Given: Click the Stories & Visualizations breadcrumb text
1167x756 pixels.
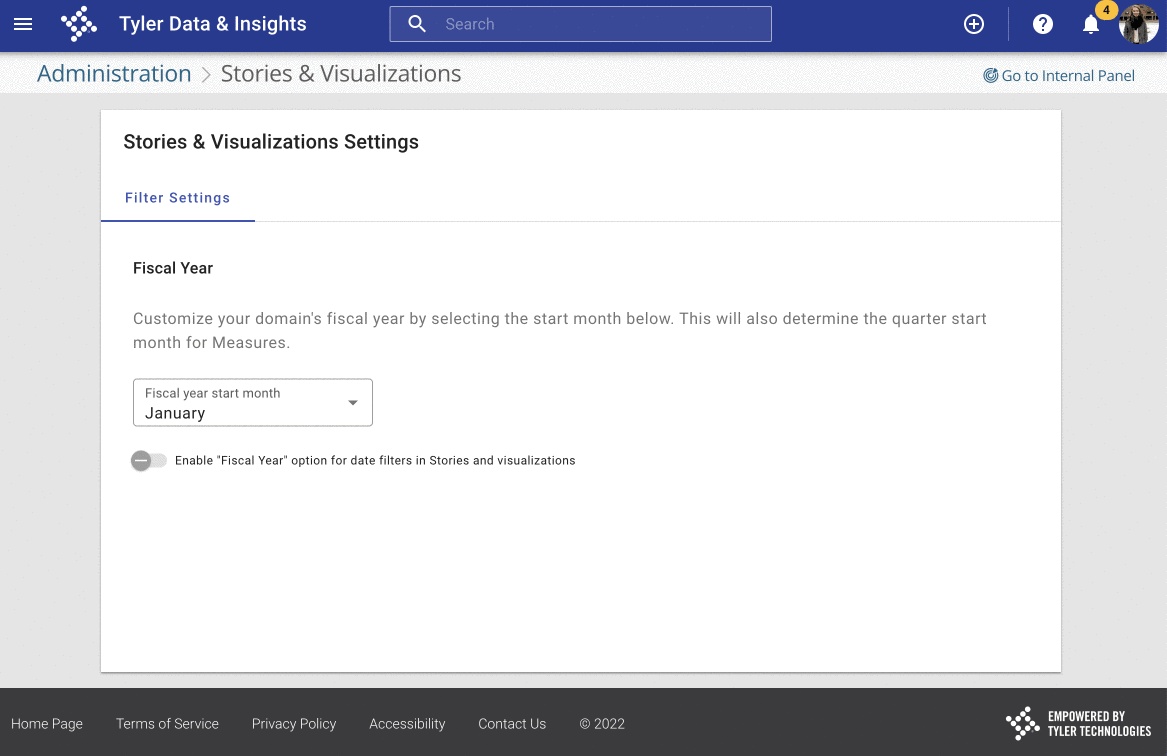Looking at the screenshot, I should click(341, 74).
